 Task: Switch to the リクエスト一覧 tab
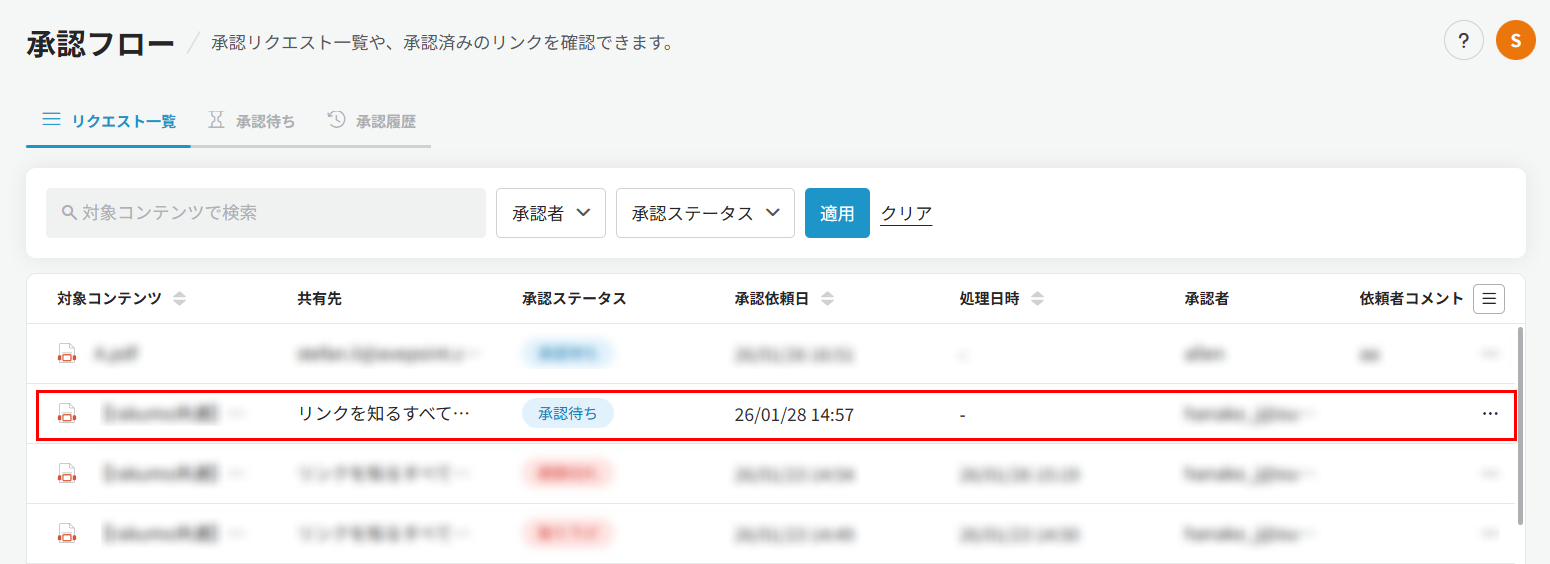109,121
